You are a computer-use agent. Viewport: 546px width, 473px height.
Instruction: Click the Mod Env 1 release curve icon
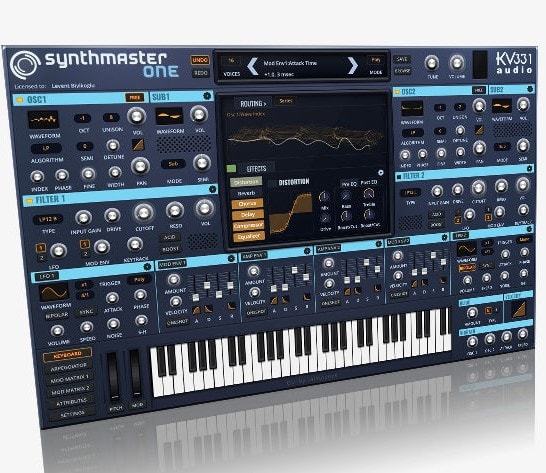(231, 306)
